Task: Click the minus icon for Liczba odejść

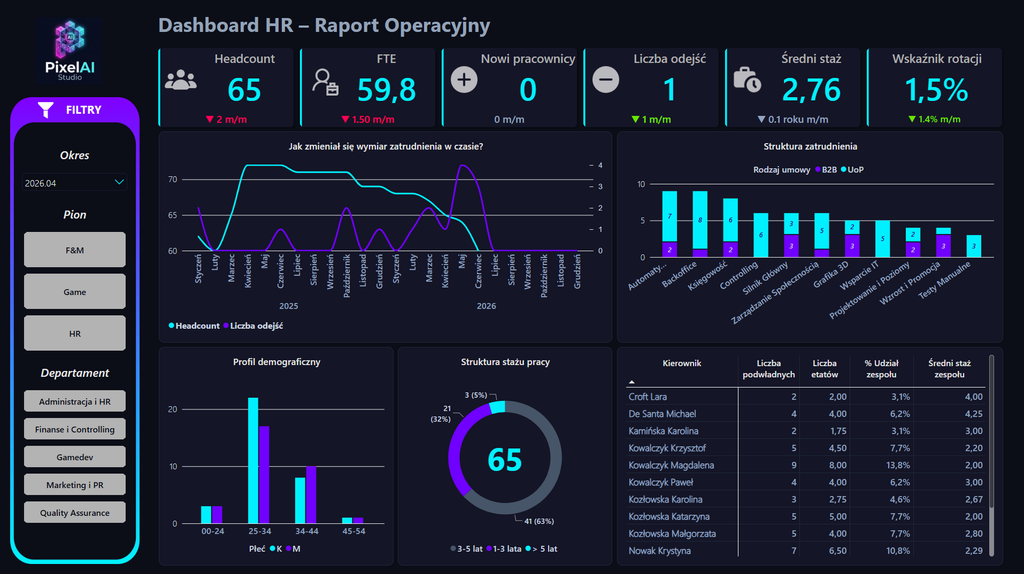Action: tap(605, 80)
